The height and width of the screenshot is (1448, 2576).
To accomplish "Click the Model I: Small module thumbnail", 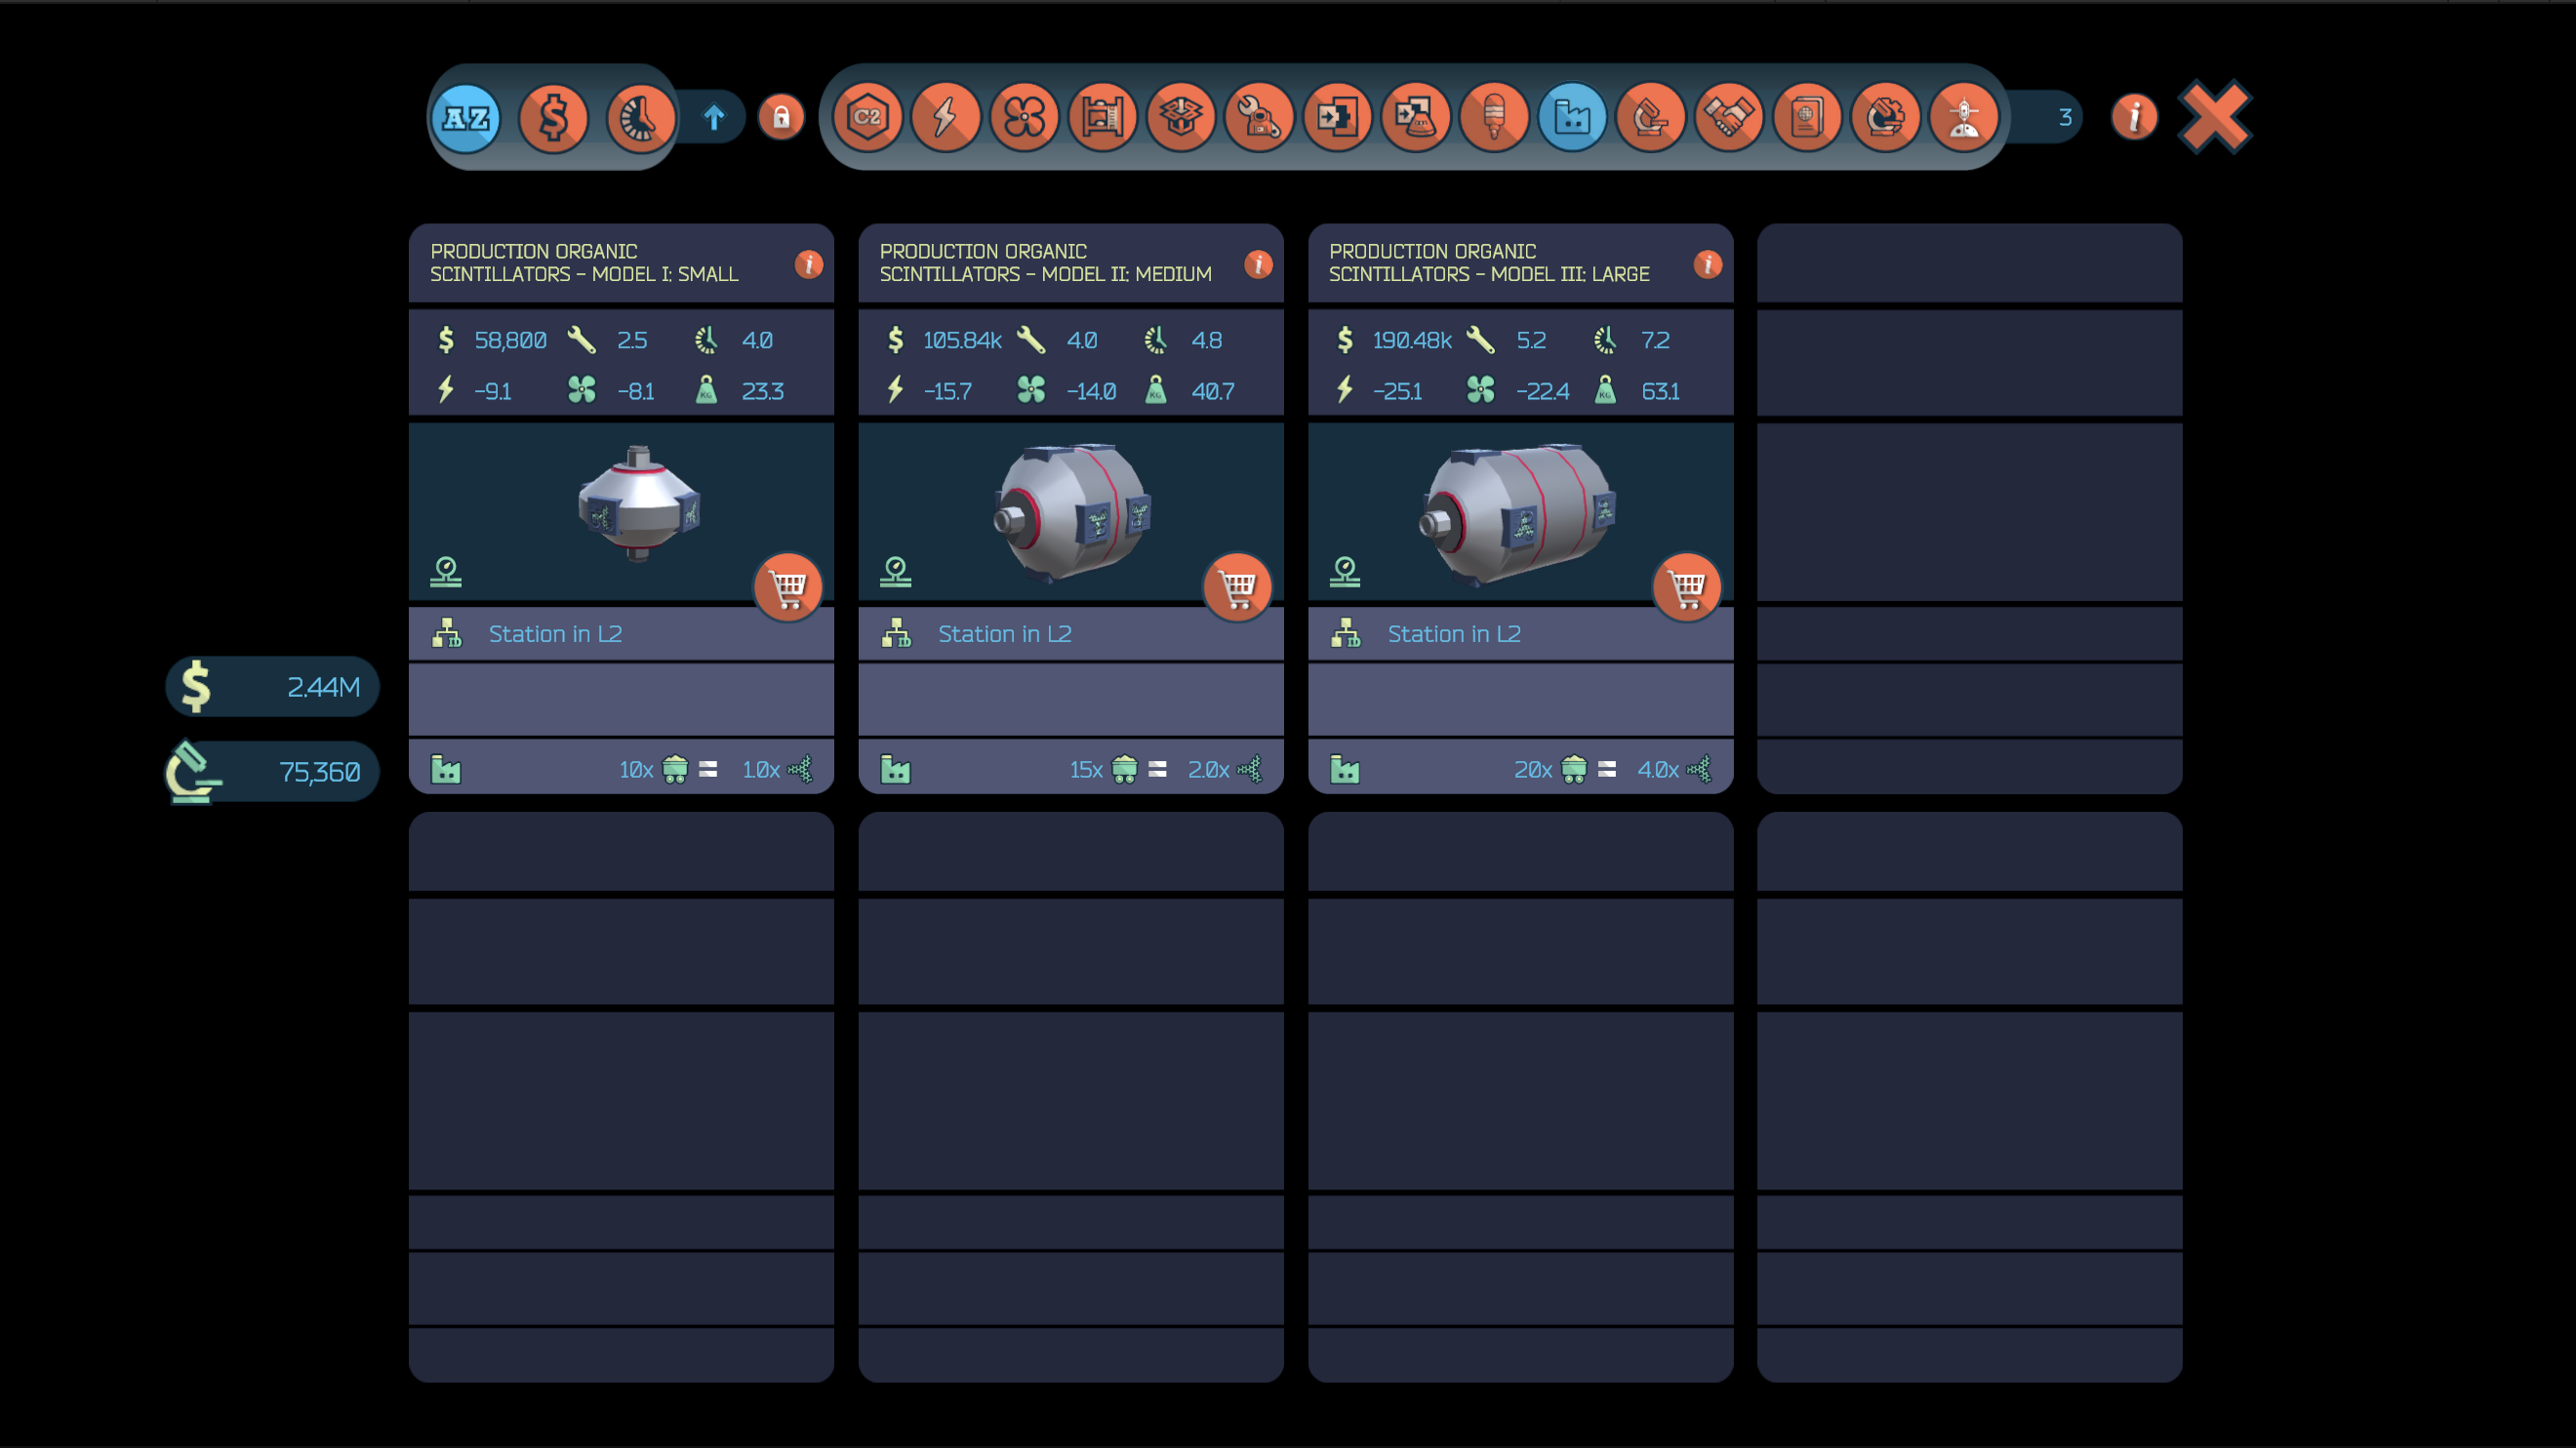I will pyautogui.click(x=638, y=503).
